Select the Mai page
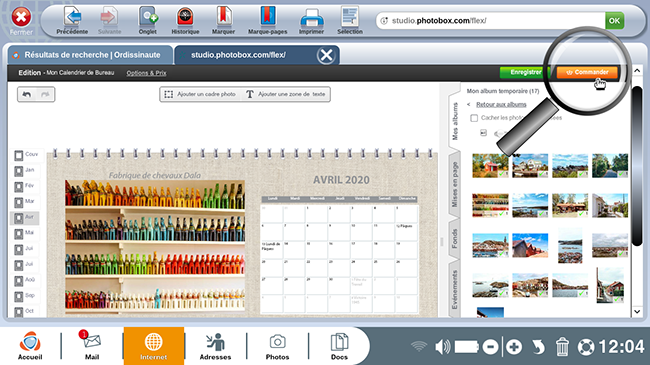The height and width of the screenshot is (365, 650). [24, 234]
